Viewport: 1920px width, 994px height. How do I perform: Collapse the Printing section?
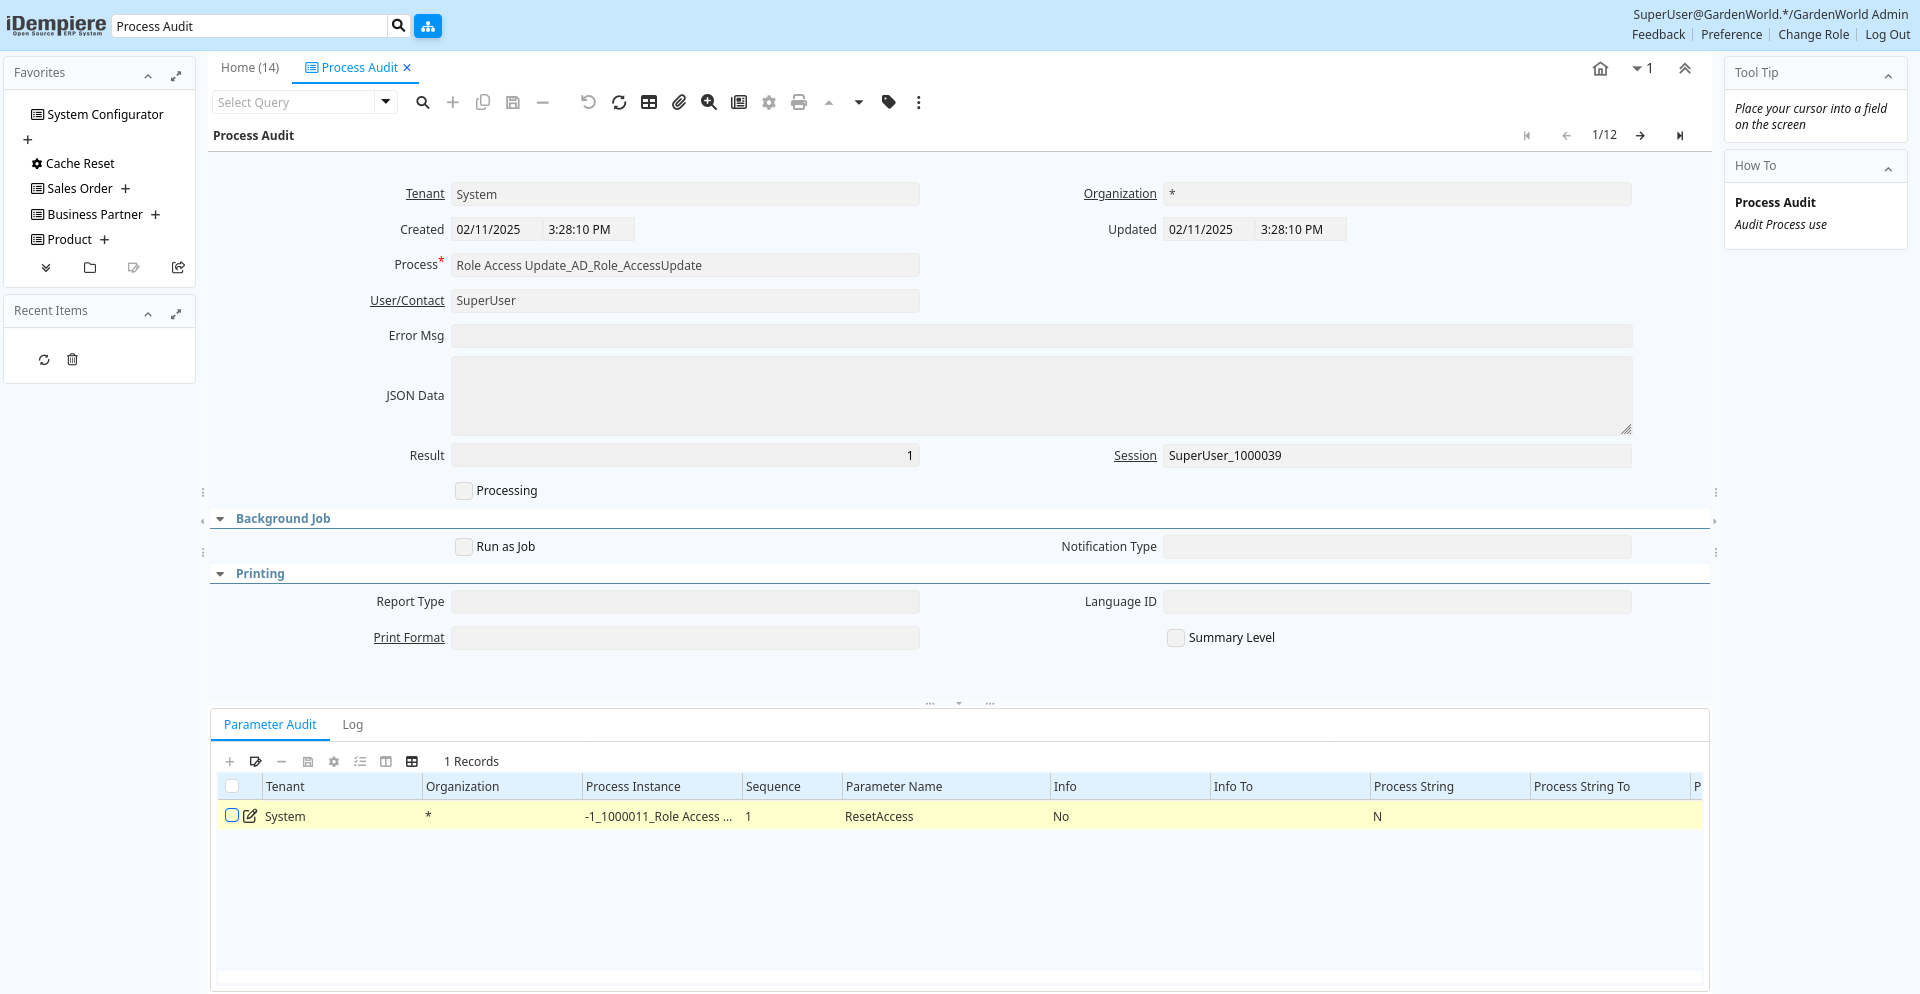click(x=221, y=574)
